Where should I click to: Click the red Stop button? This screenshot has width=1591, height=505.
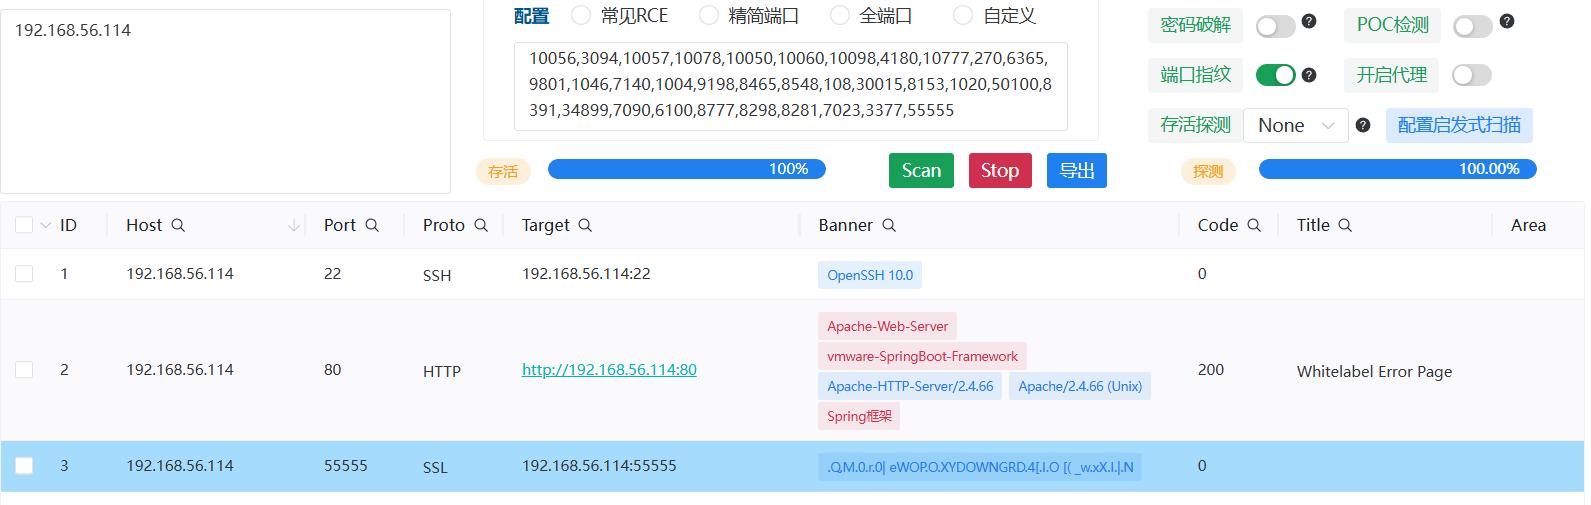point(1000,170)
